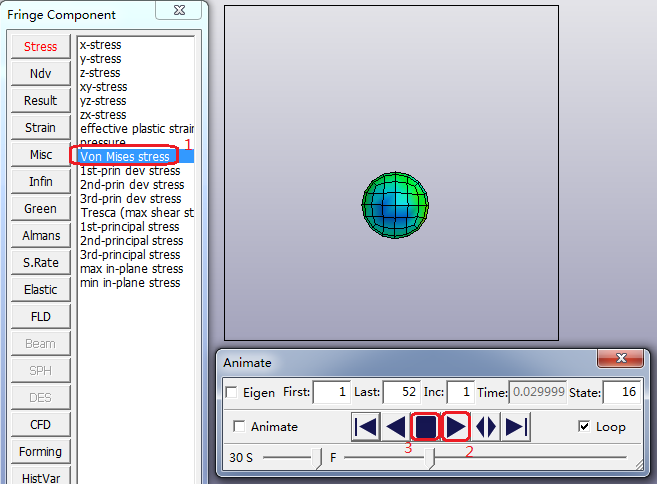The width and height of the screenshot is (657, 484).
Task: Toggle the Animate checkbox
Action: [x=239, y=427]
